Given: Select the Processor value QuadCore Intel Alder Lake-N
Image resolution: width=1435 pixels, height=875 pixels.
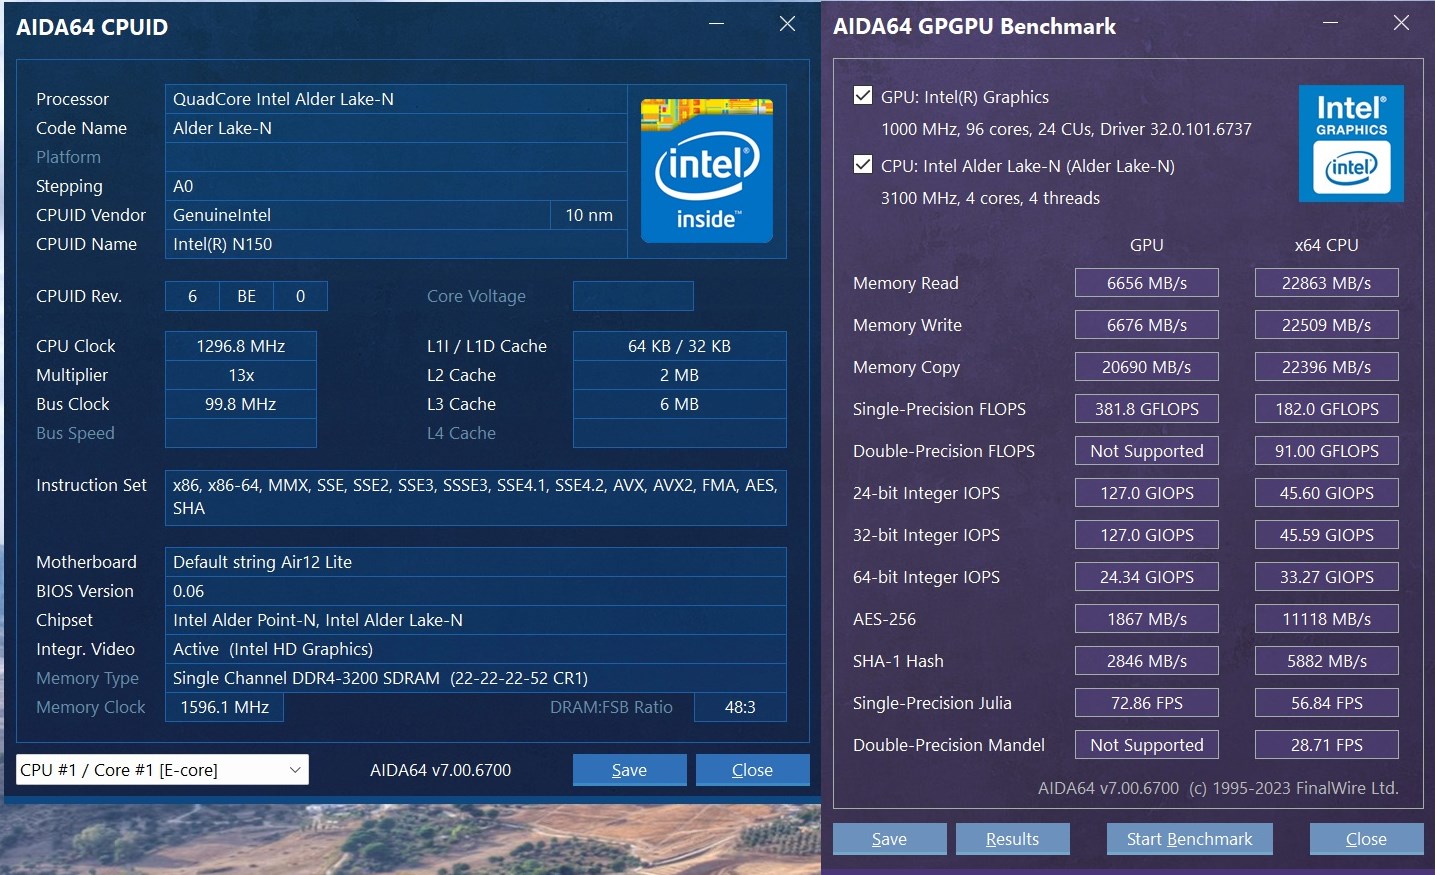Looking at the screenshot, I should [x=396, y=99].
